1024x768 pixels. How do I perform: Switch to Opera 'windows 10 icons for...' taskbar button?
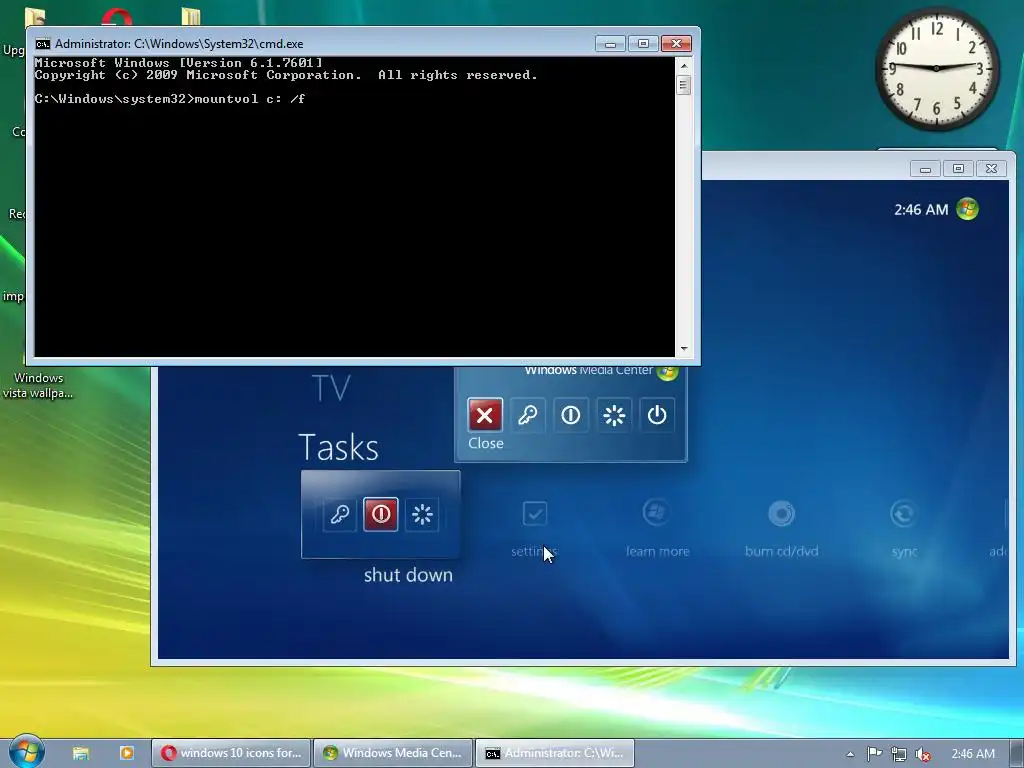(x=231, y=753)
